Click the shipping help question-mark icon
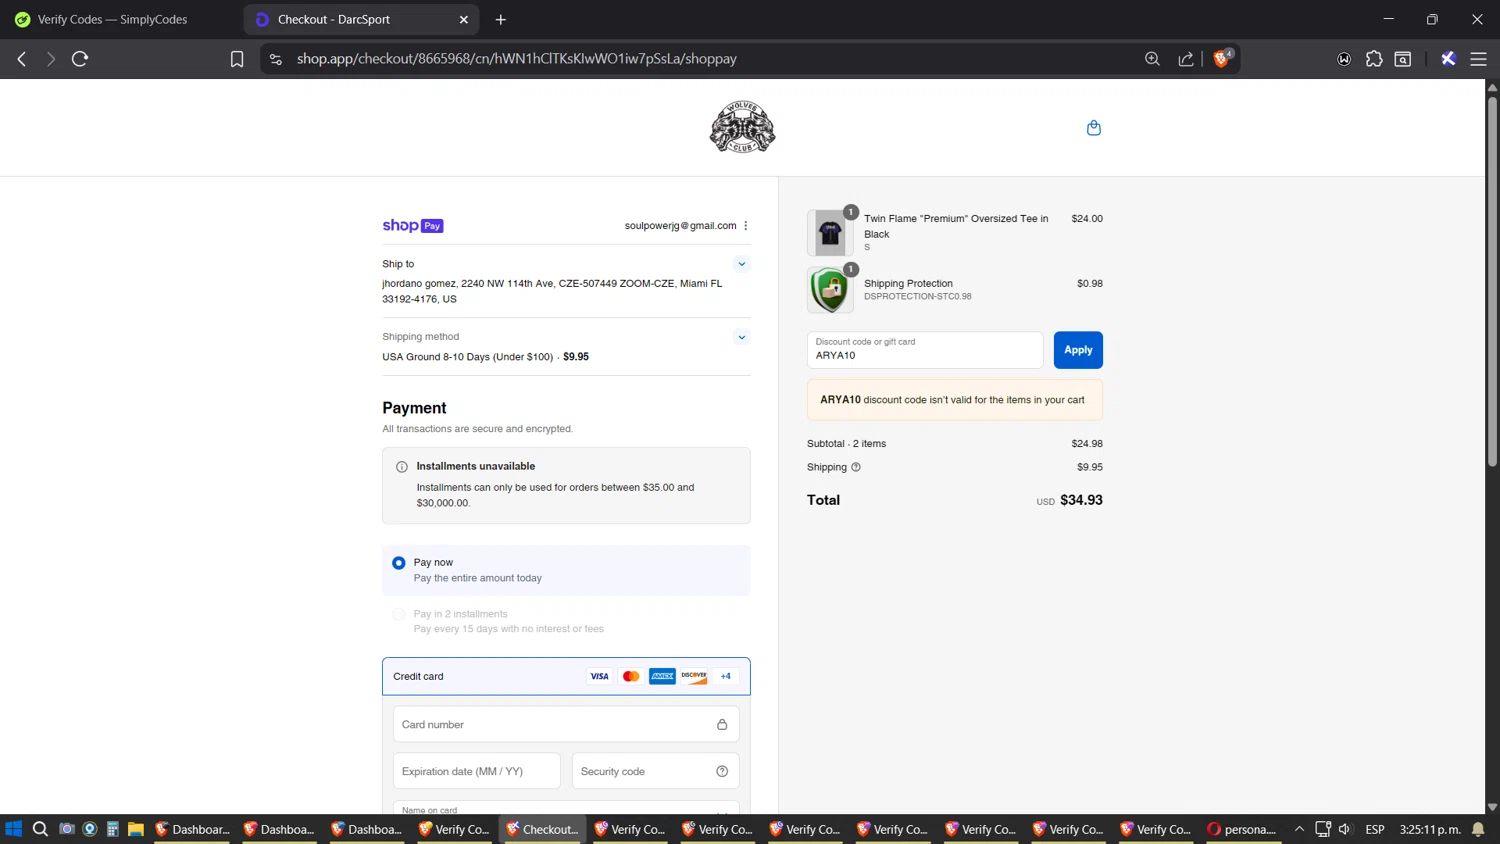1500x844 pixels. click(856, 467)
